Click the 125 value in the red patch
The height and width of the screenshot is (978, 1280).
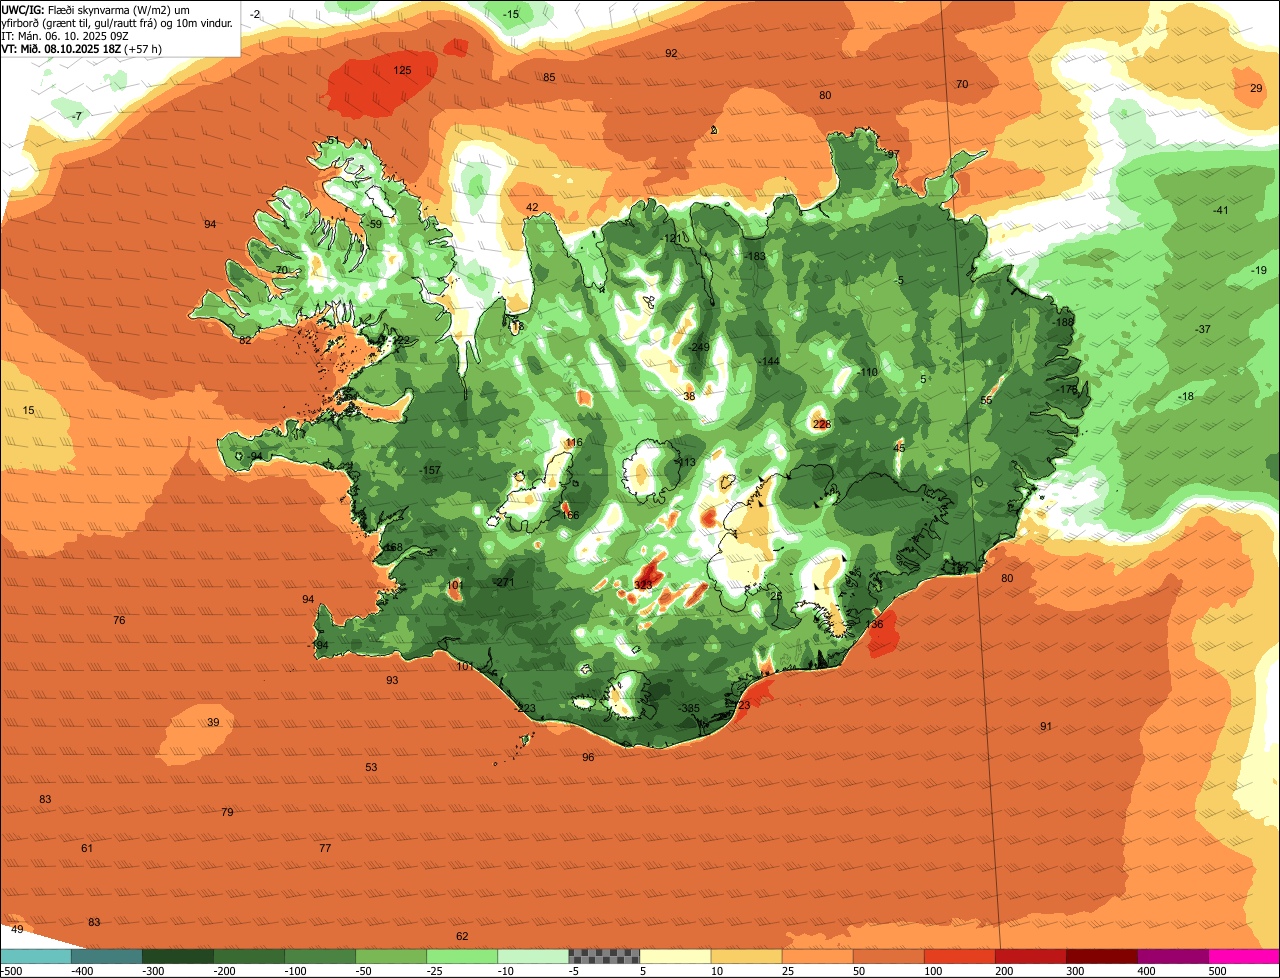click(402, 70)
